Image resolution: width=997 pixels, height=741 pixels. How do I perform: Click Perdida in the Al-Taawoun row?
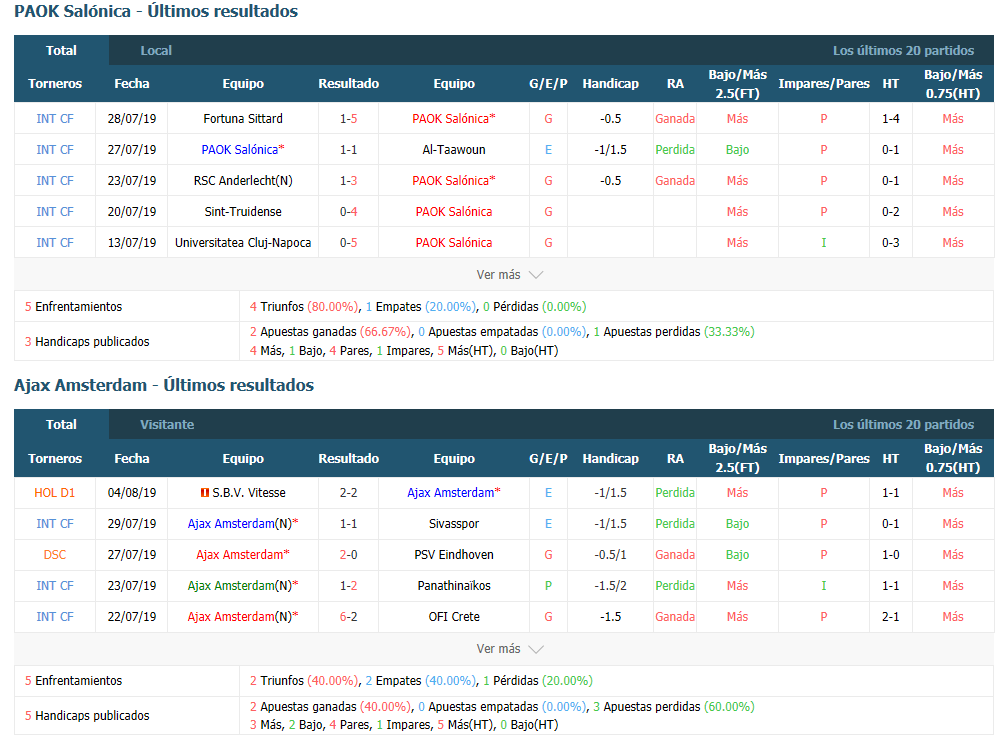click(x=675, y=150)
